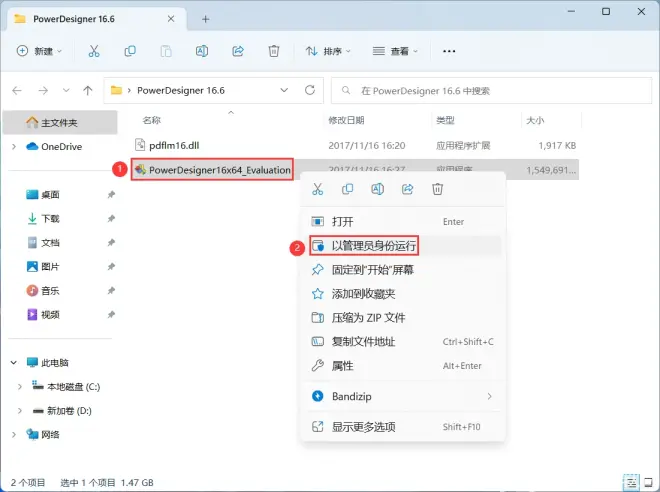The width and height of the screenshot is (660, 492).
Task: Expand the 网络 tree node
Action: tap(14, 434)
